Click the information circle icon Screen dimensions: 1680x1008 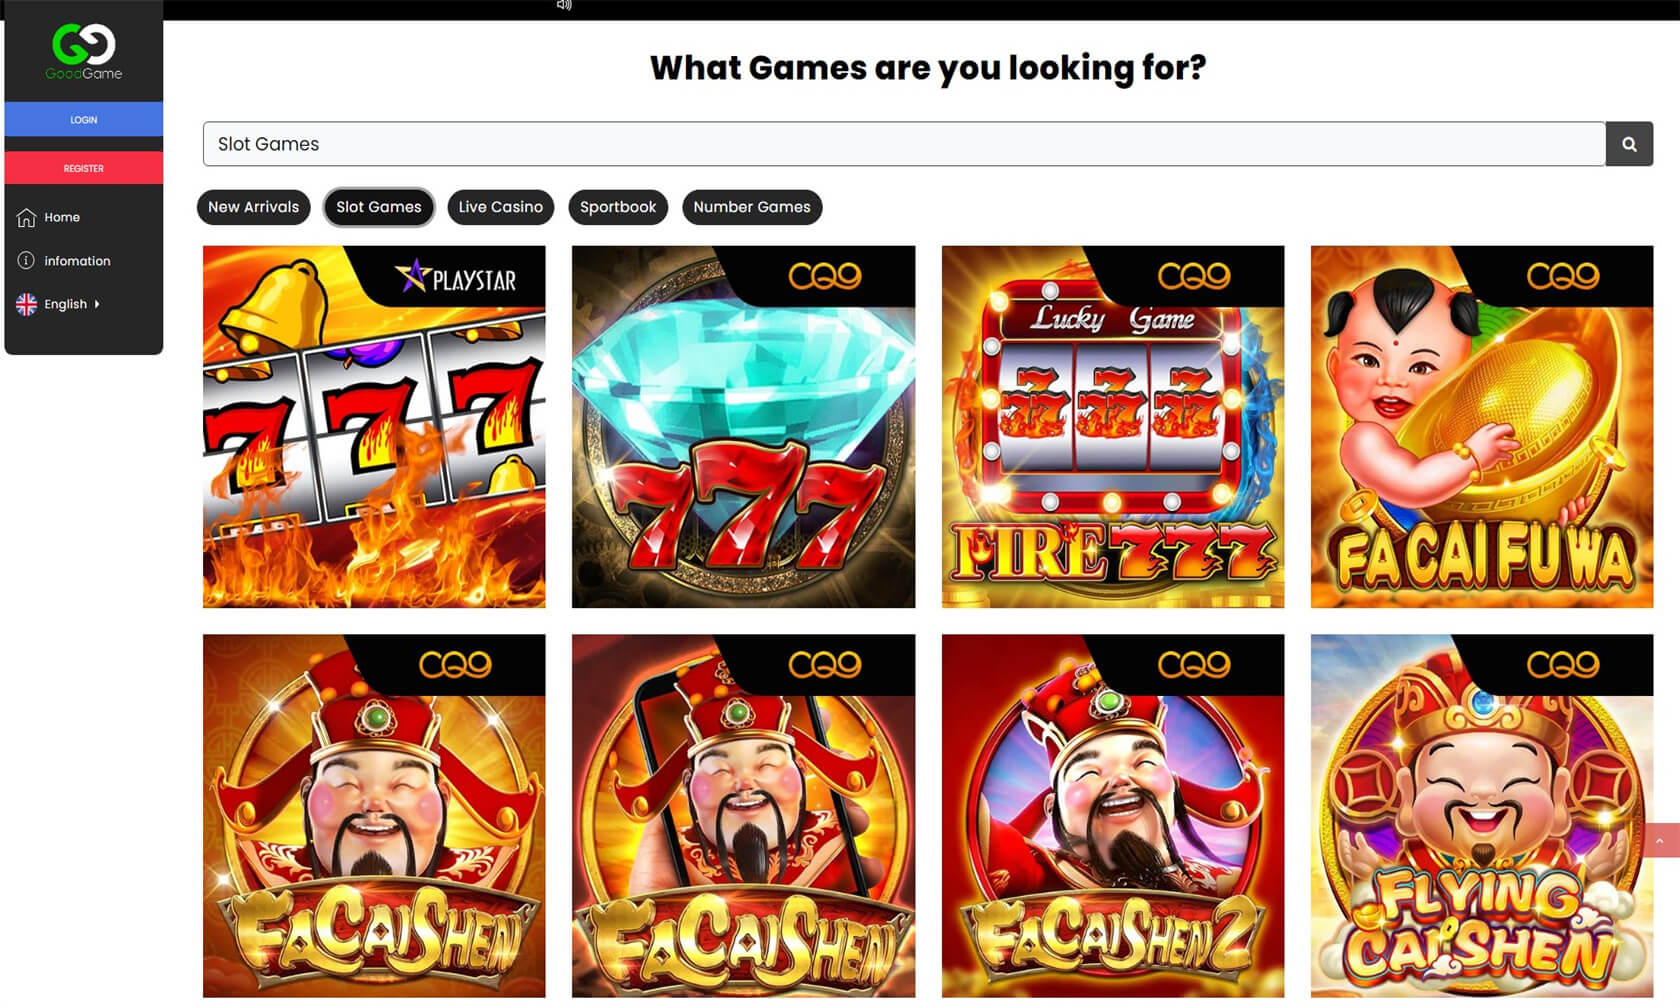tap(26, 260)
